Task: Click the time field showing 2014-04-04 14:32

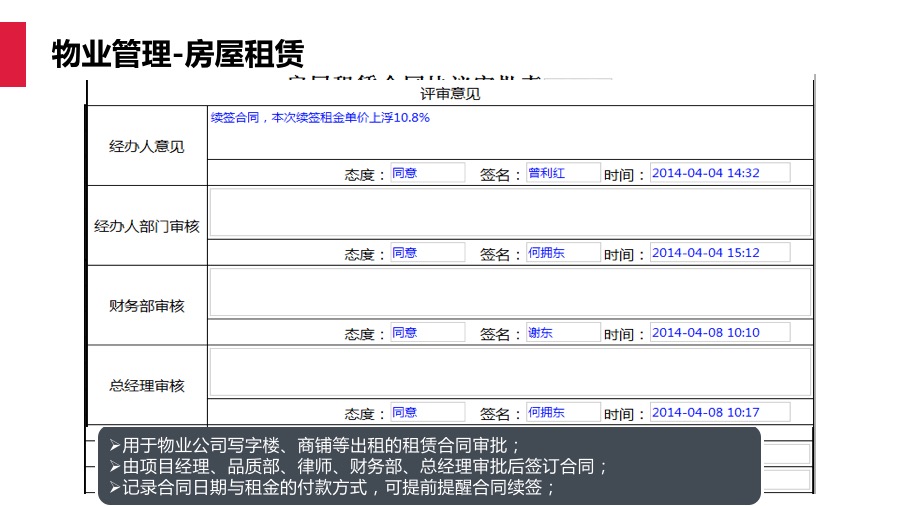Action: click(x=719, y=173)
